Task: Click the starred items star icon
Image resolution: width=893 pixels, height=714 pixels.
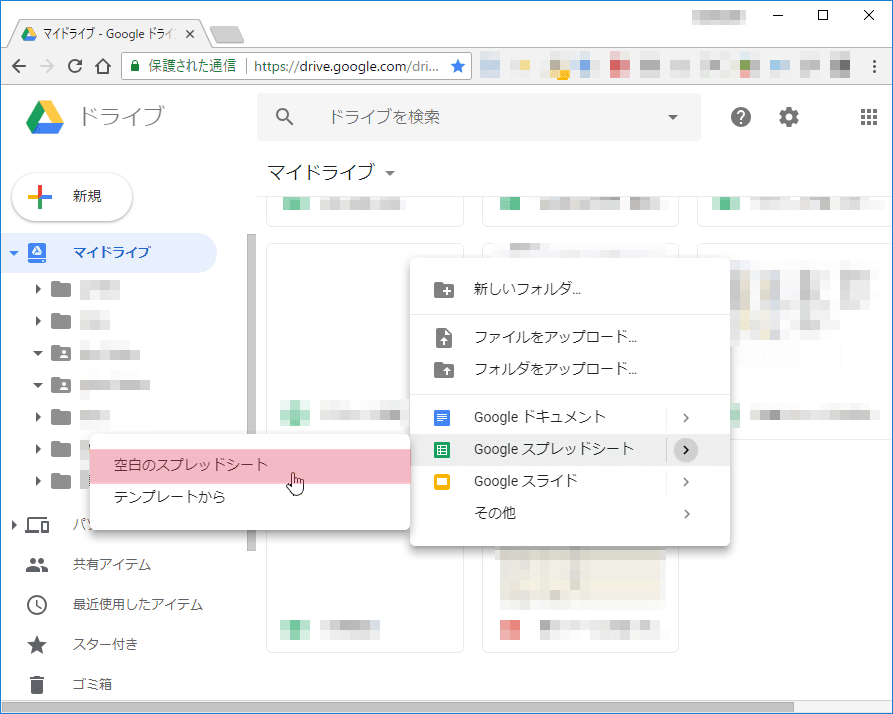Action: click(37, 645)
